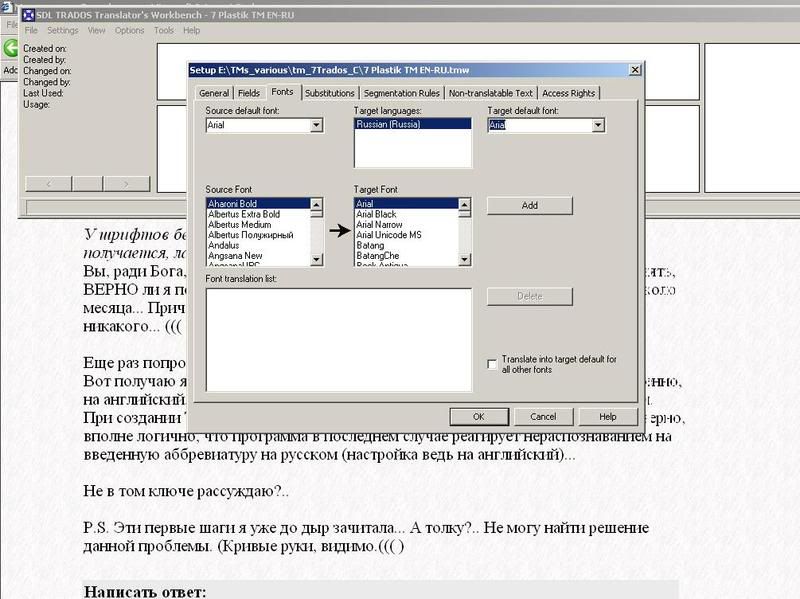Select Angsana New source font
The height and width of the screenshot is (599, 800).
pos(258,256)
